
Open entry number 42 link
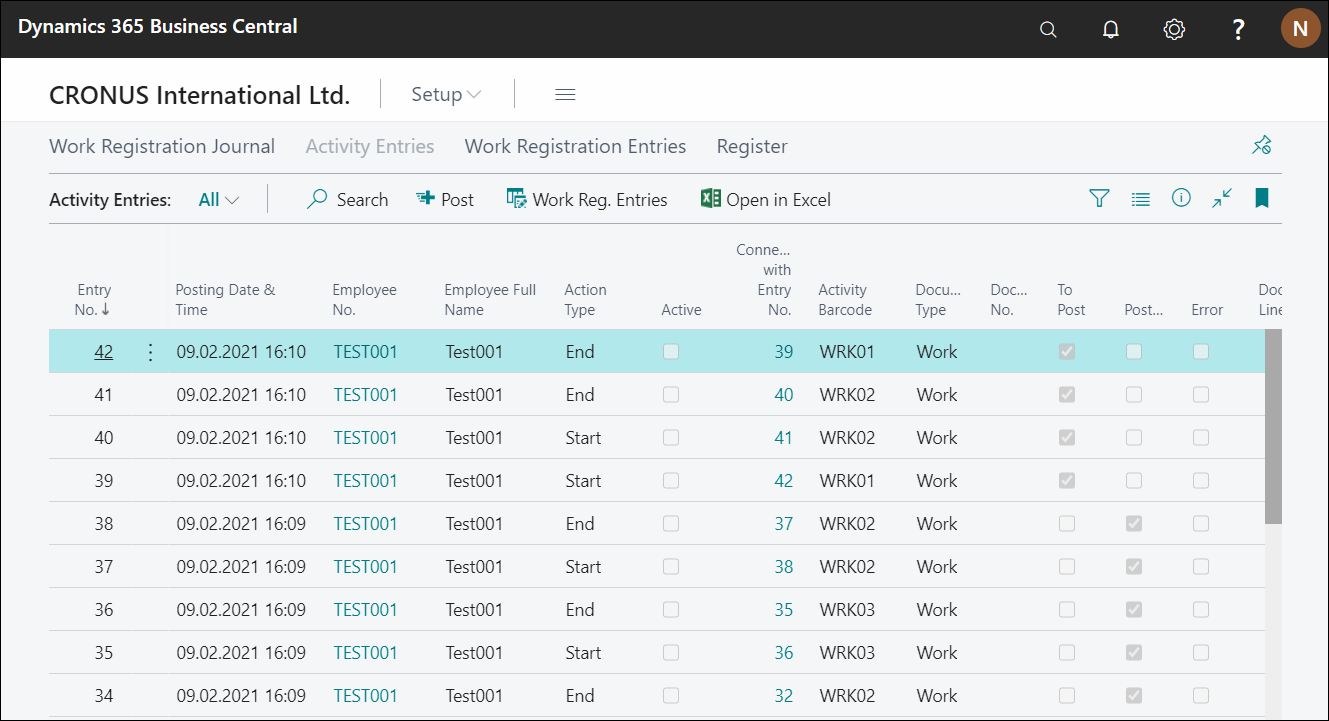pyautogui.click(x=103, y=352)
